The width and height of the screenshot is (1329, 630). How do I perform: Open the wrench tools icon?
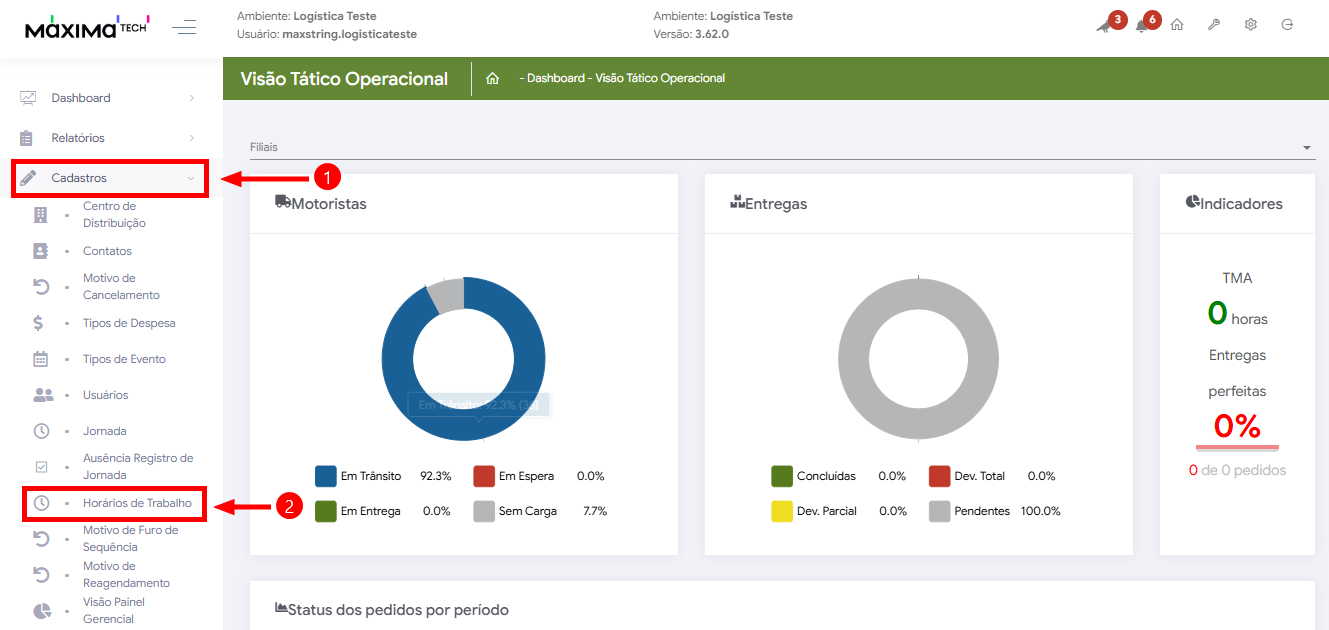1214,25
